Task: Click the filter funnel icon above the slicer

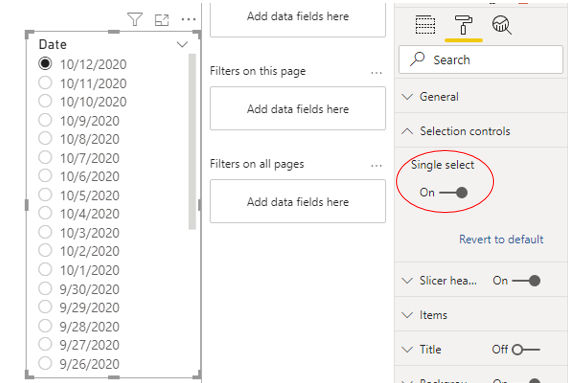Action: (135, 19)
